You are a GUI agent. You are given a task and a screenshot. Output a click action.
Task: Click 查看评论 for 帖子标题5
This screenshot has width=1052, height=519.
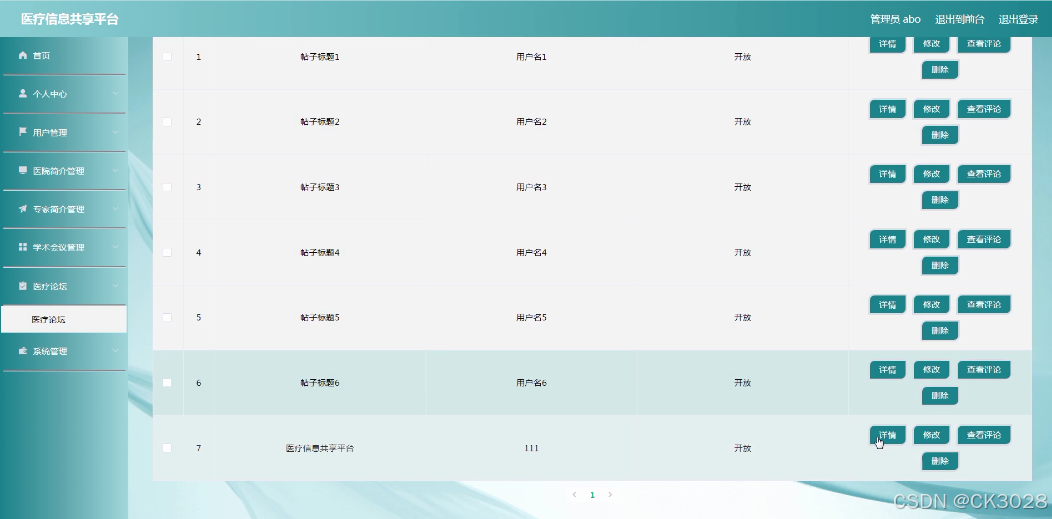coord(984,304)
